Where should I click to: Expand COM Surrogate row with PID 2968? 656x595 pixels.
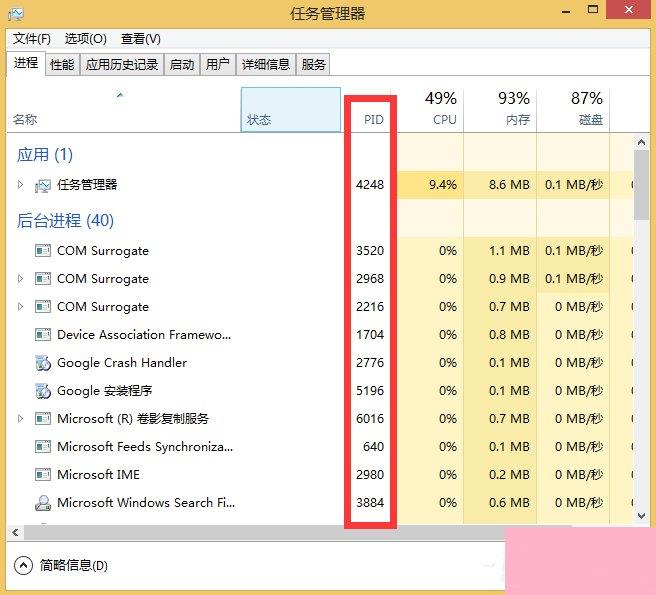coord(20,279)
